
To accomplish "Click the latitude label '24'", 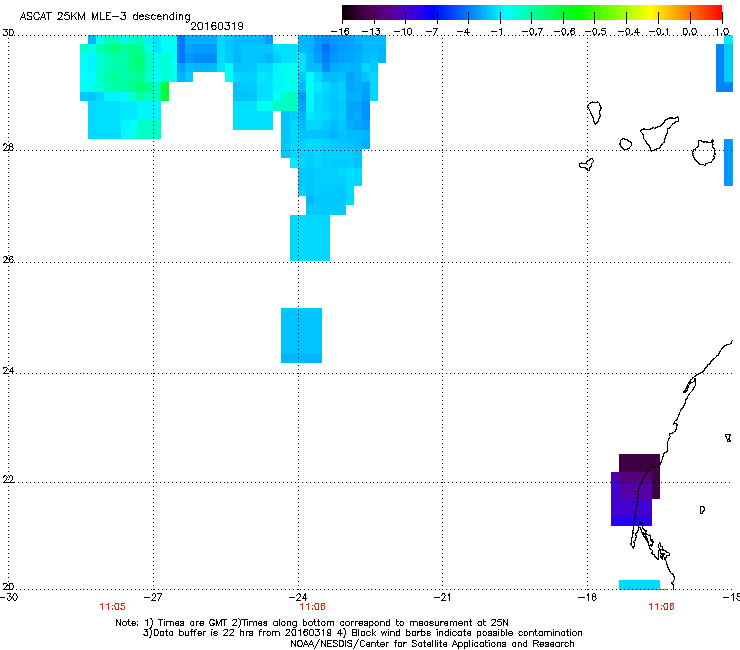I will click(8, 371).
